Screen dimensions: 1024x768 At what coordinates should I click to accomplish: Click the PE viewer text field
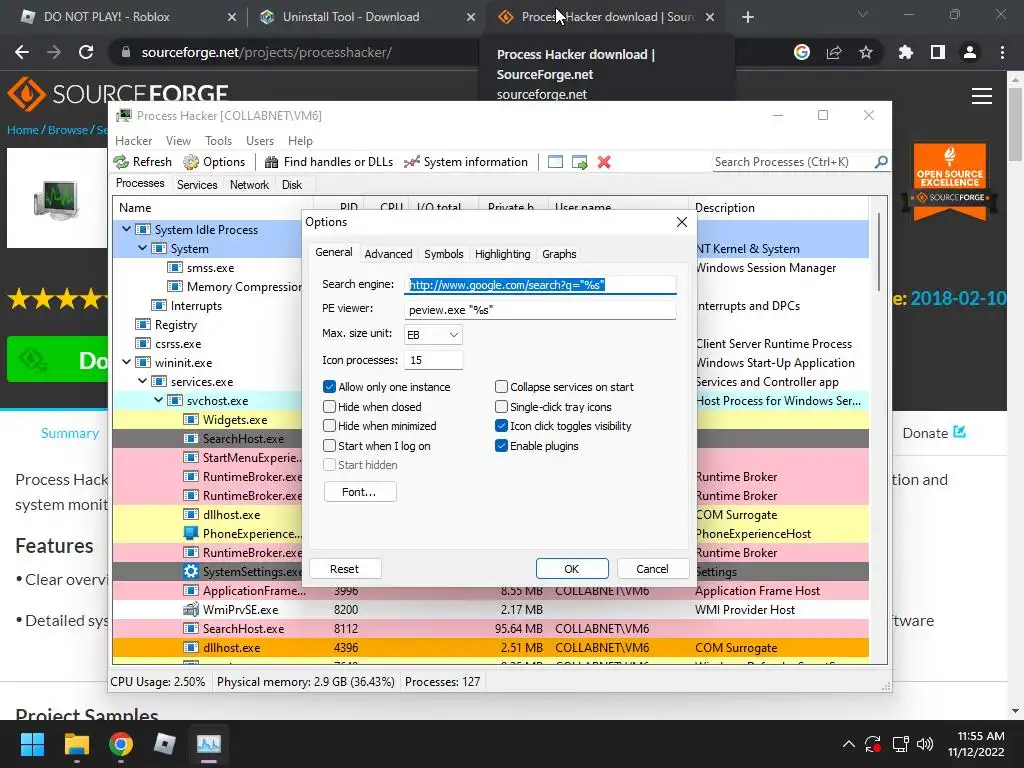pyautogui.click(x=539, y=310)
